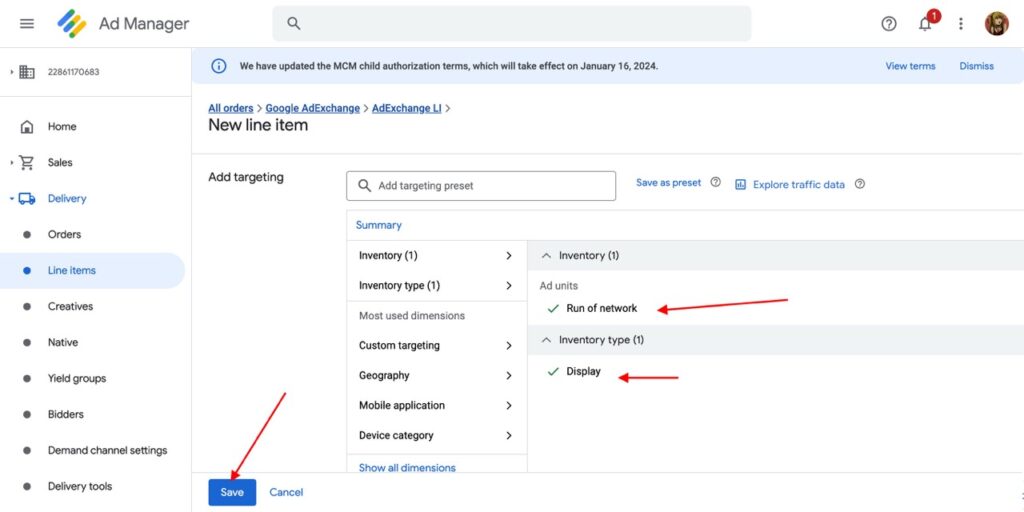1024x512 pixels.
Task: Open the notifications bell
Action: [x=925, y=24]
